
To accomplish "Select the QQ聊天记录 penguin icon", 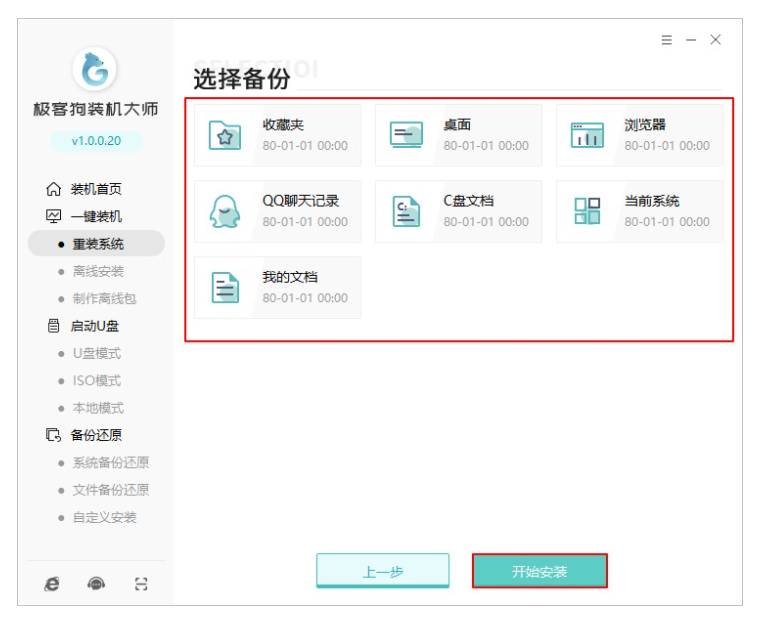I will (x=225, y=211).
